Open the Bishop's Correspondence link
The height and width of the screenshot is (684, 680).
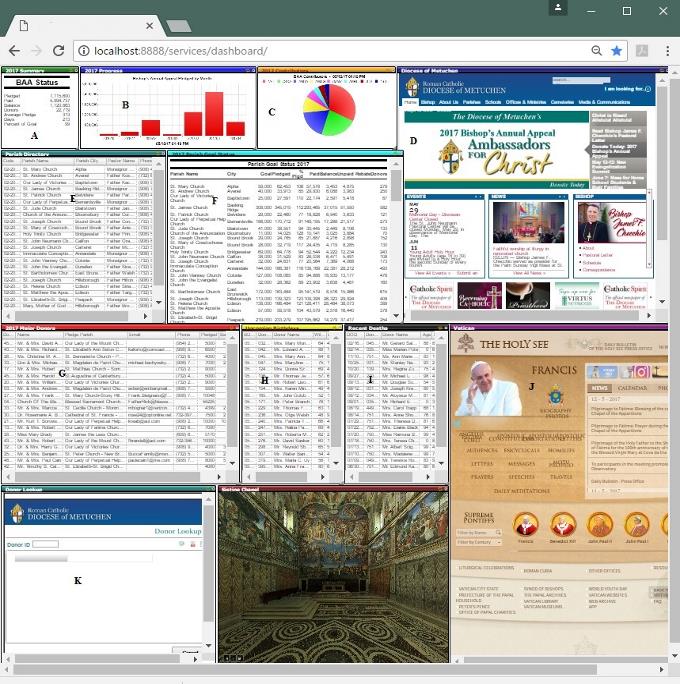click(599, 270)
